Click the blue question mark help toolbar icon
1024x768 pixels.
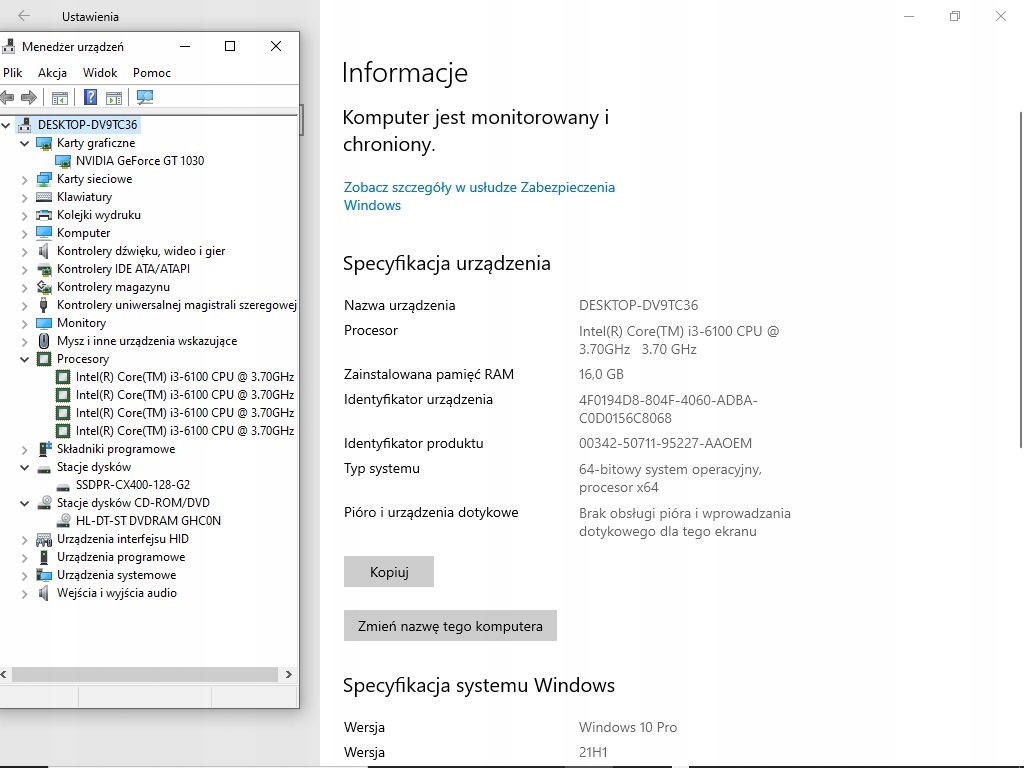click(90, 98)
